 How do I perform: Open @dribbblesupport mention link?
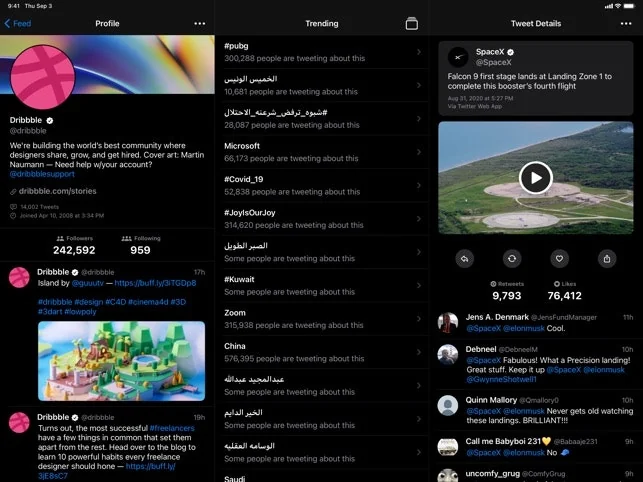click(42, 174)
